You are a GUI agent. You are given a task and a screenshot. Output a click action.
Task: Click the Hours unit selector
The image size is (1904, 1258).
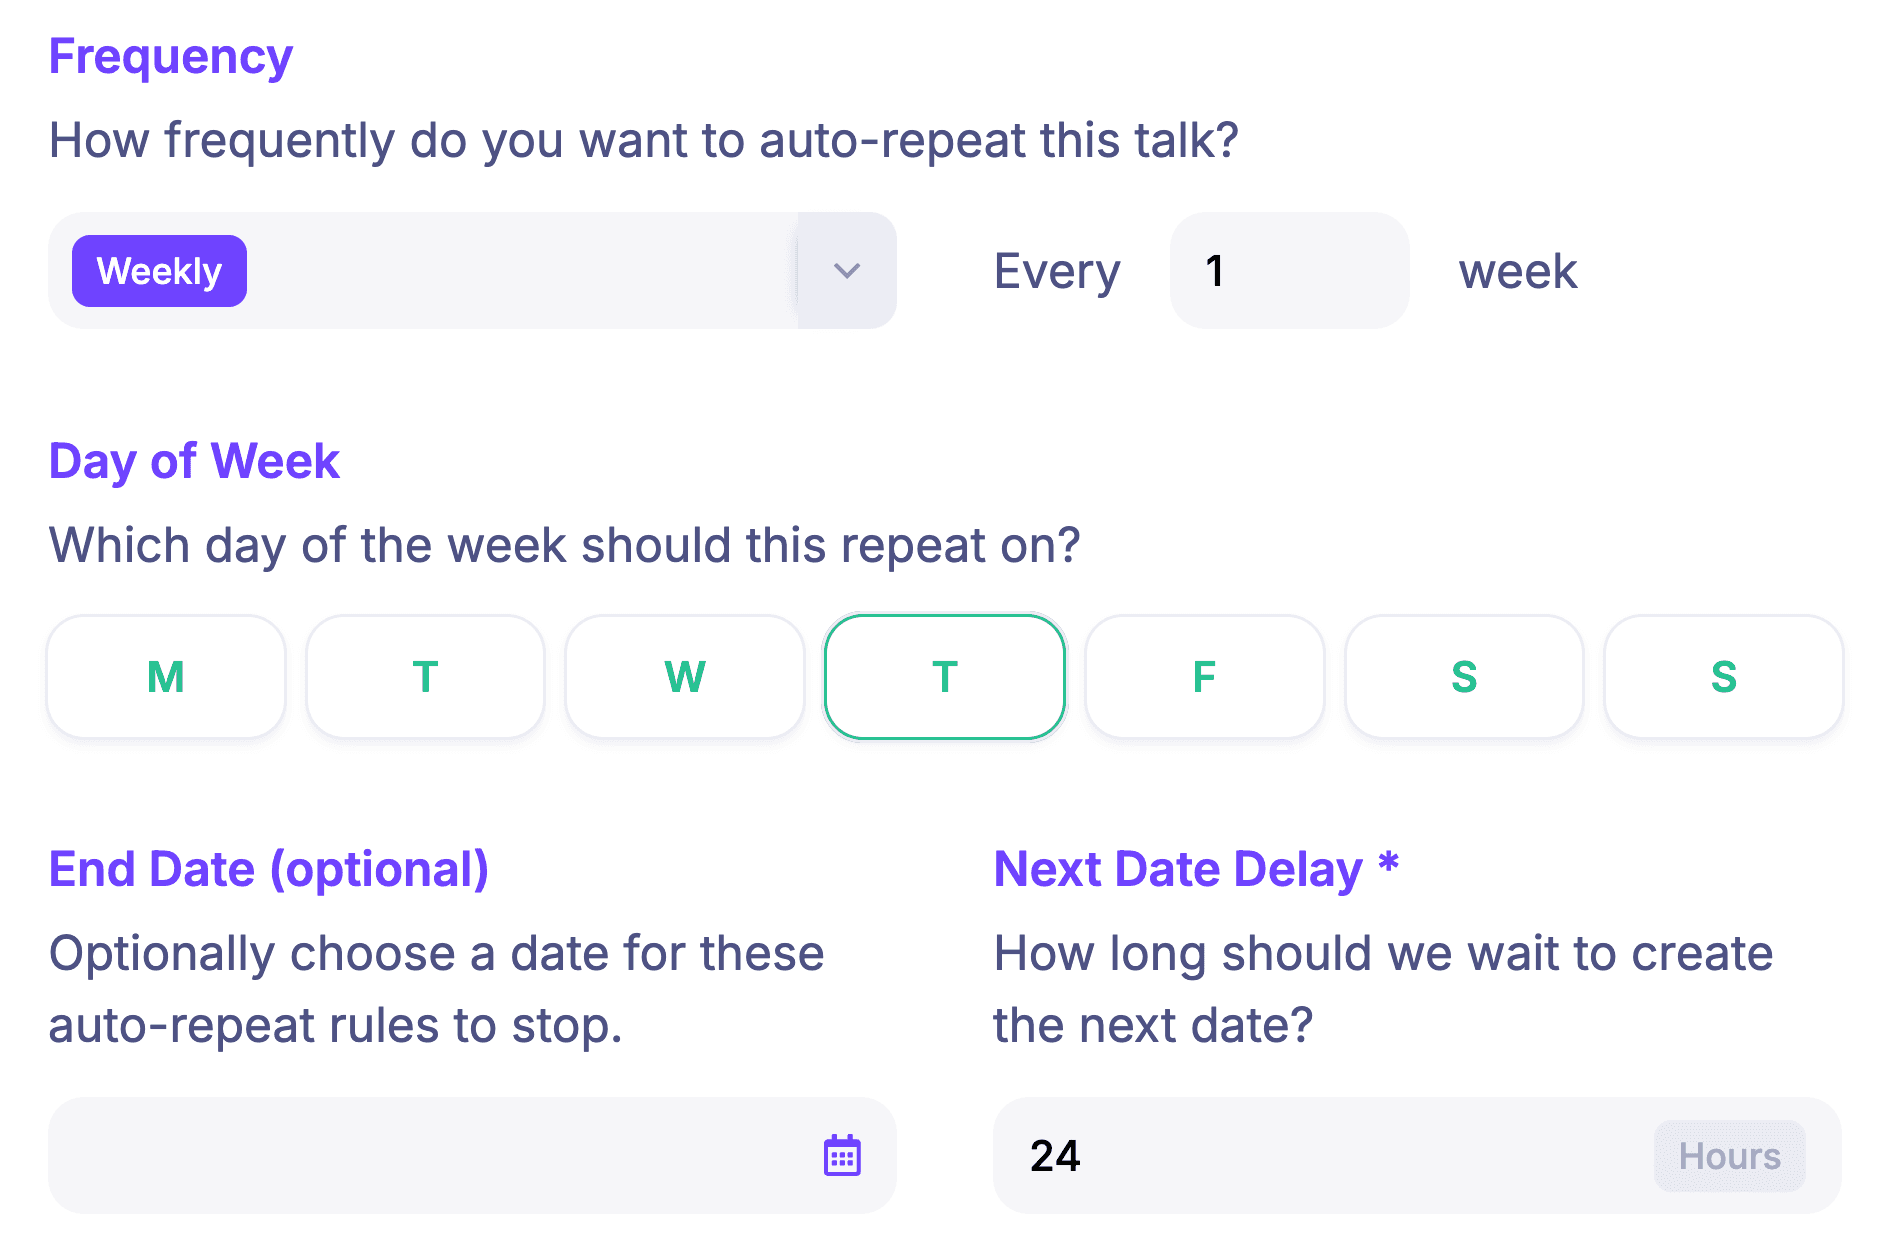click(1729, 1155)
